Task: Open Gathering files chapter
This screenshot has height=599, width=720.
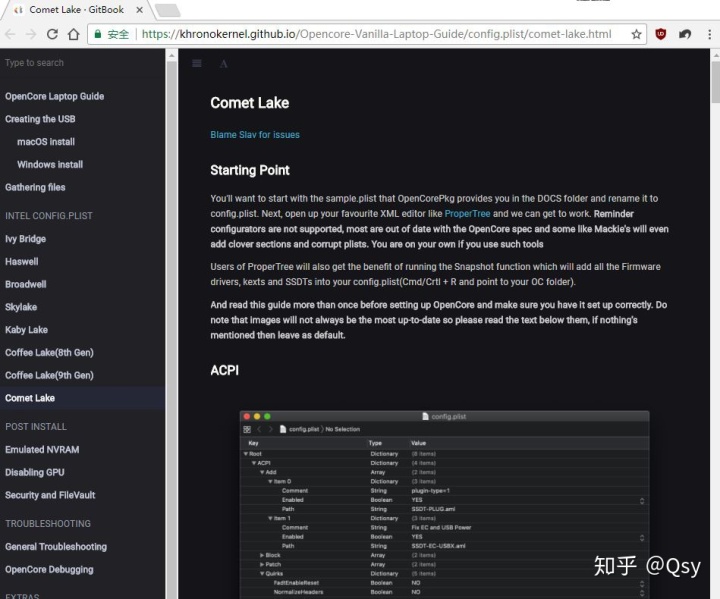Action: point(35,187)
